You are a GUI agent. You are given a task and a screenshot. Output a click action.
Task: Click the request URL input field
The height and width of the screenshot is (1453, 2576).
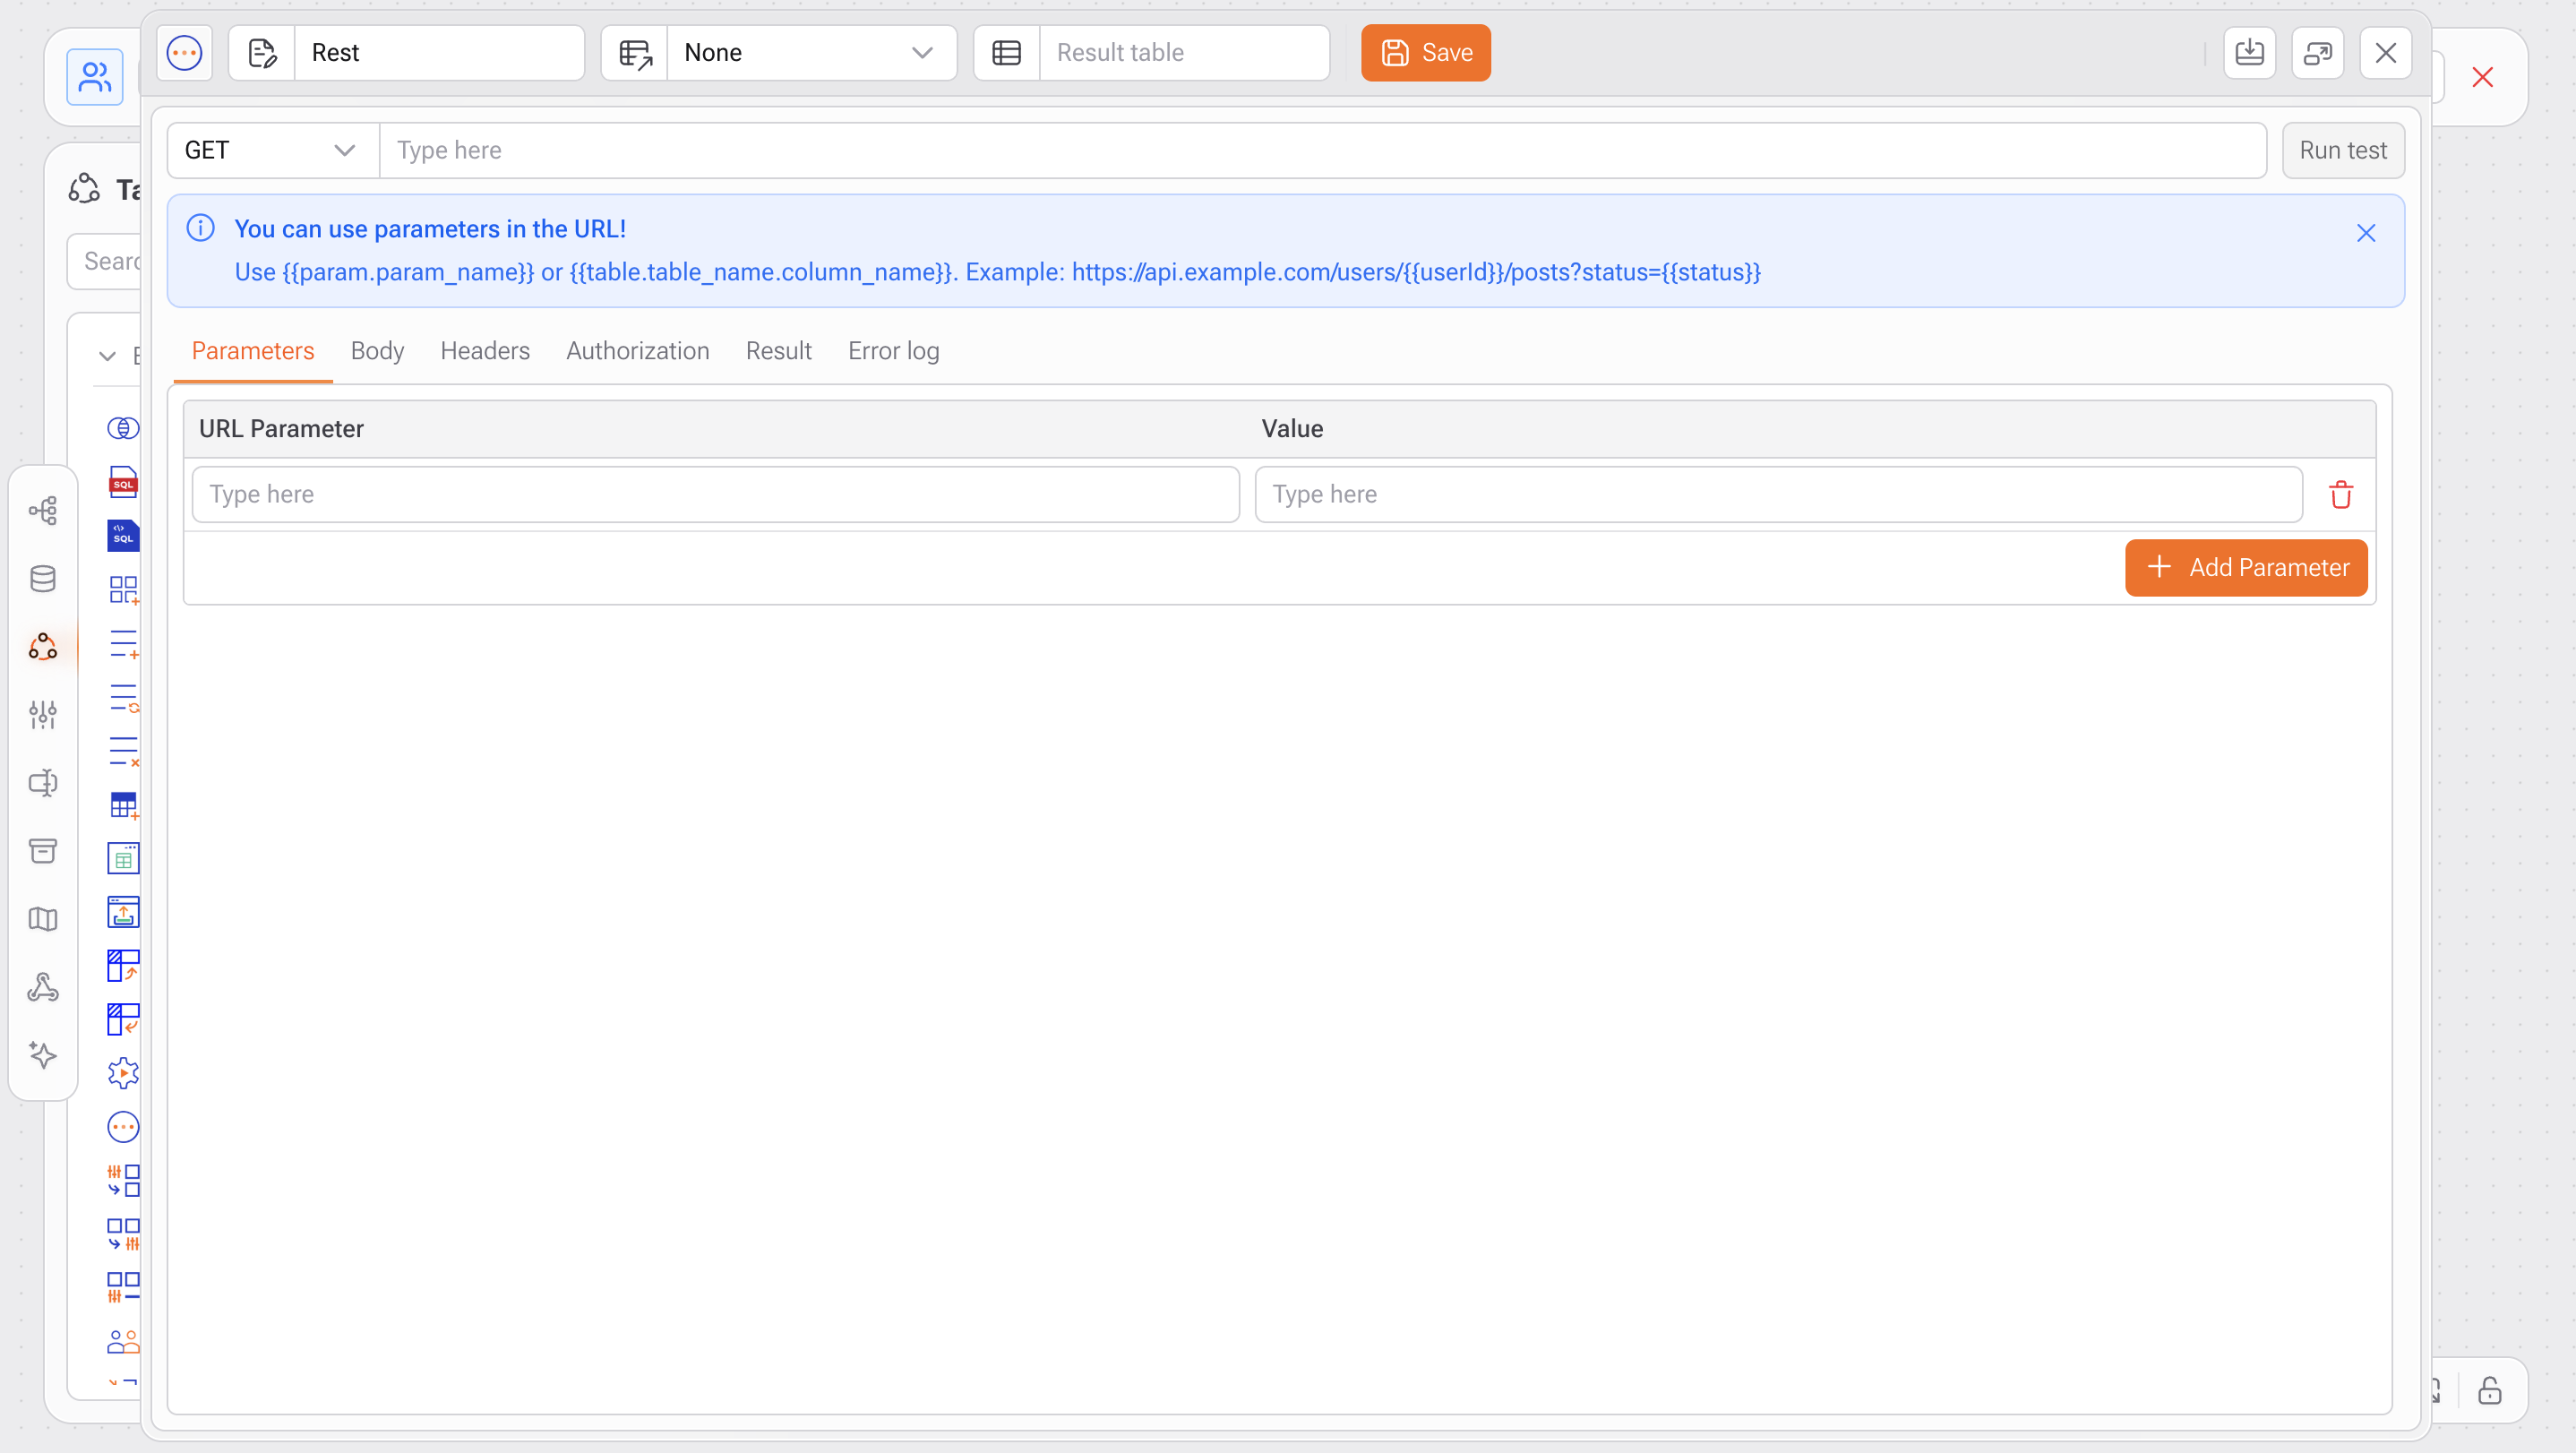[1320, 151]
